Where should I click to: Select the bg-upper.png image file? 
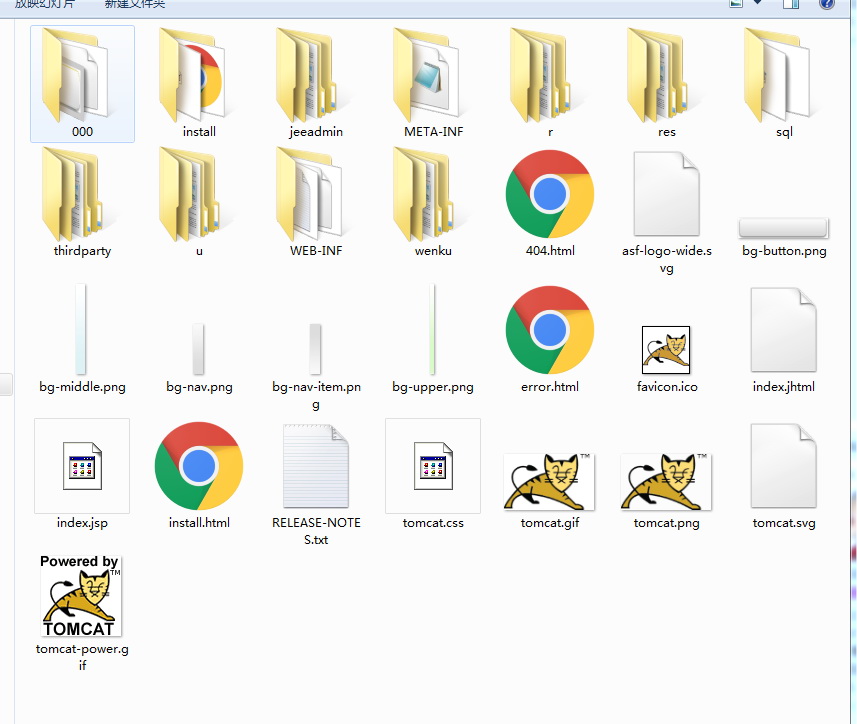[433, 339]
